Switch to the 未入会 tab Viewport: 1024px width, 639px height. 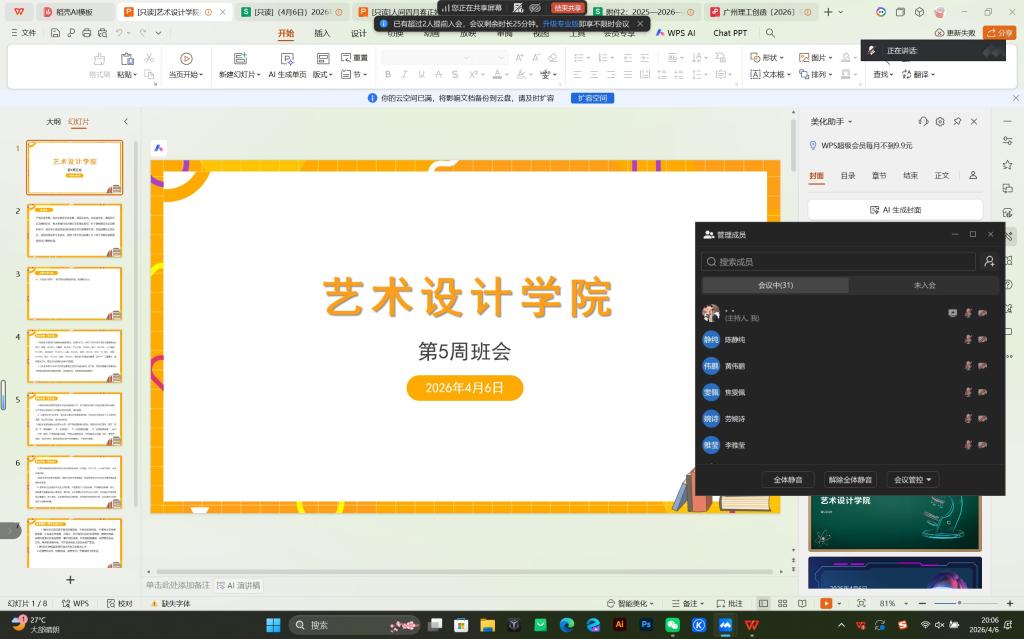tap(924, 286)
